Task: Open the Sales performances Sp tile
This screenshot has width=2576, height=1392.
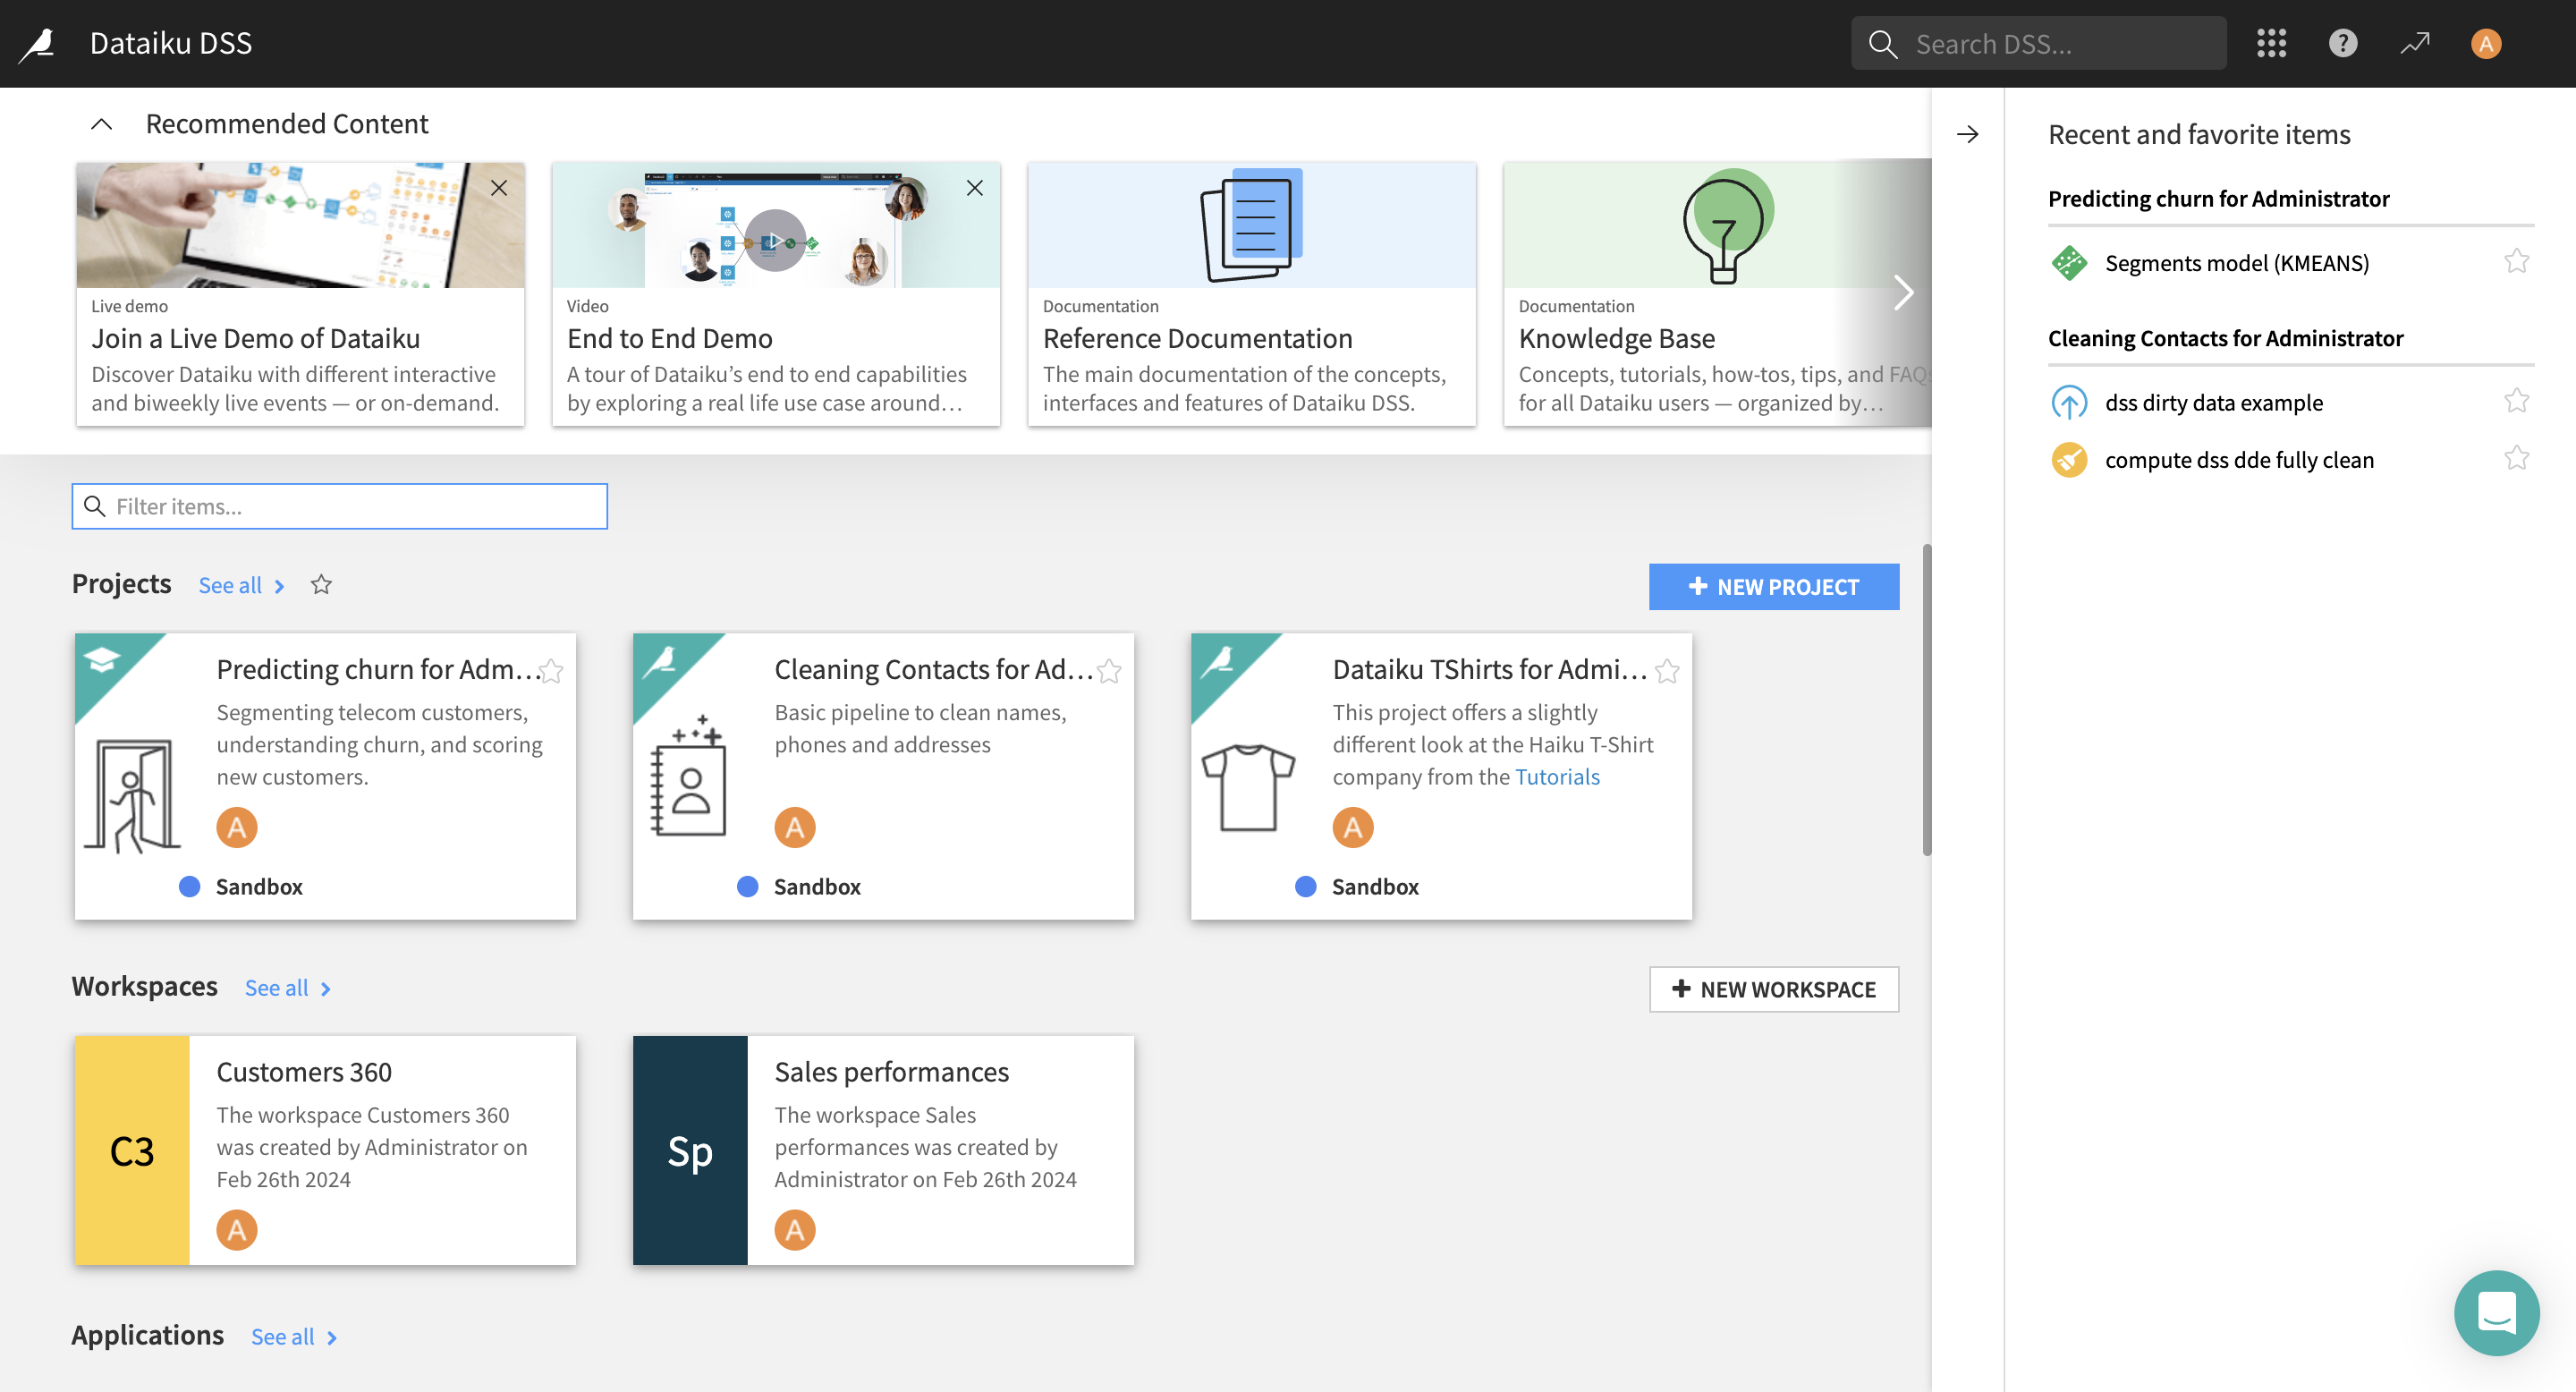Action: (x=690, y=1150)
